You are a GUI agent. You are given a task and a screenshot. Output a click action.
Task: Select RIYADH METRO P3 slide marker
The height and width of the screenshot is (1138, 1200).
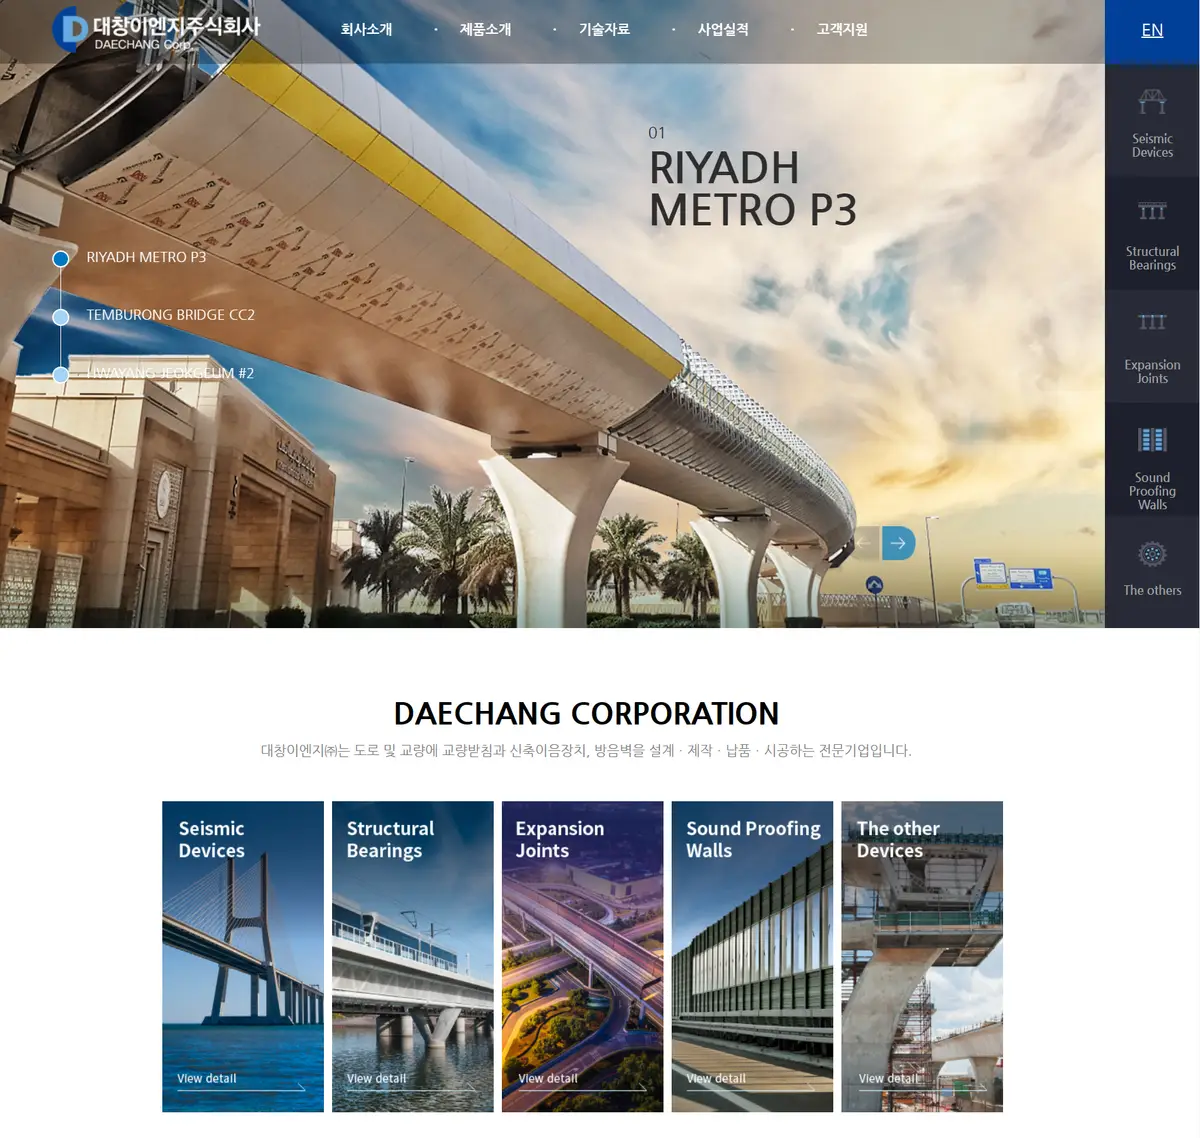tap(60, 259)
